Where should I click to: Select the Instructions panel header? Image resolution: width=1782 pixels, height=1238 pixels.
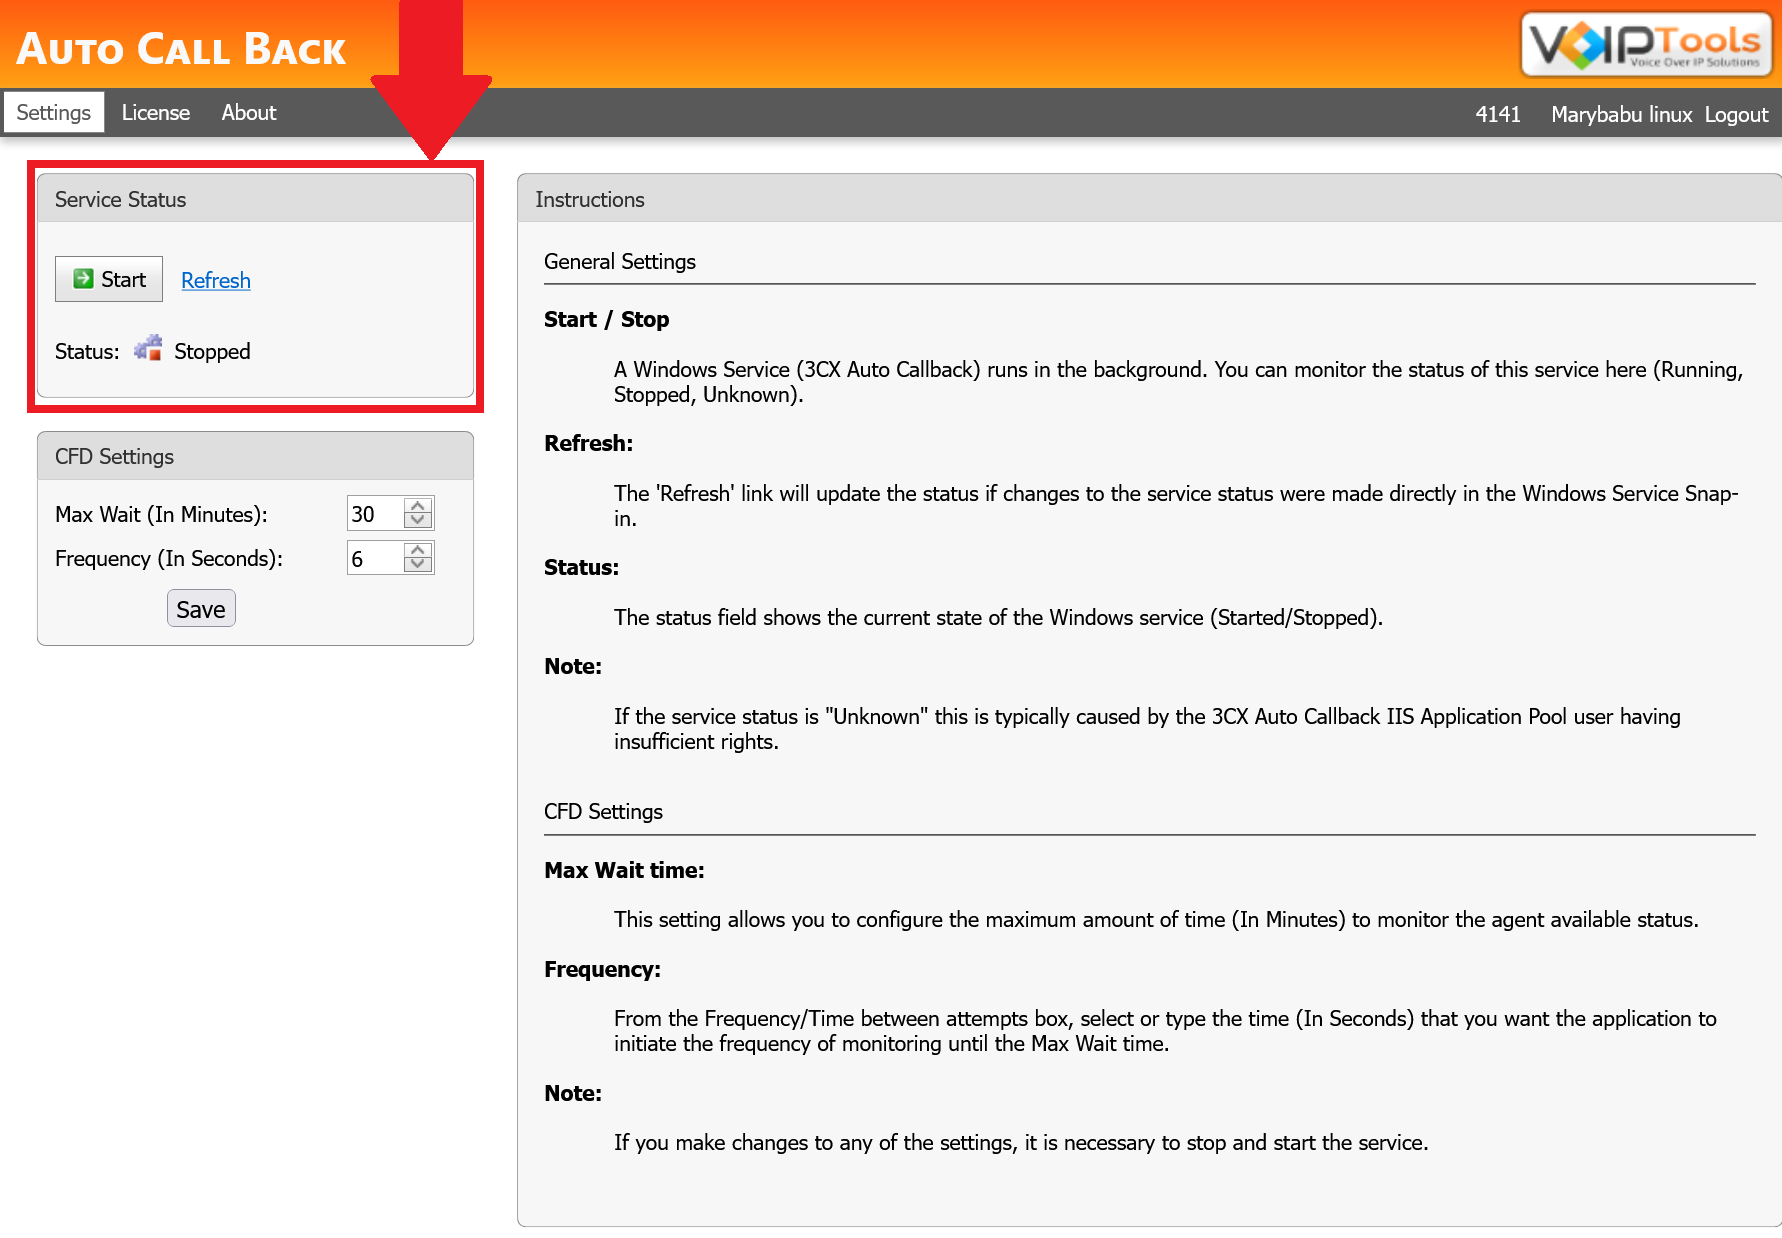click(589, 199)
